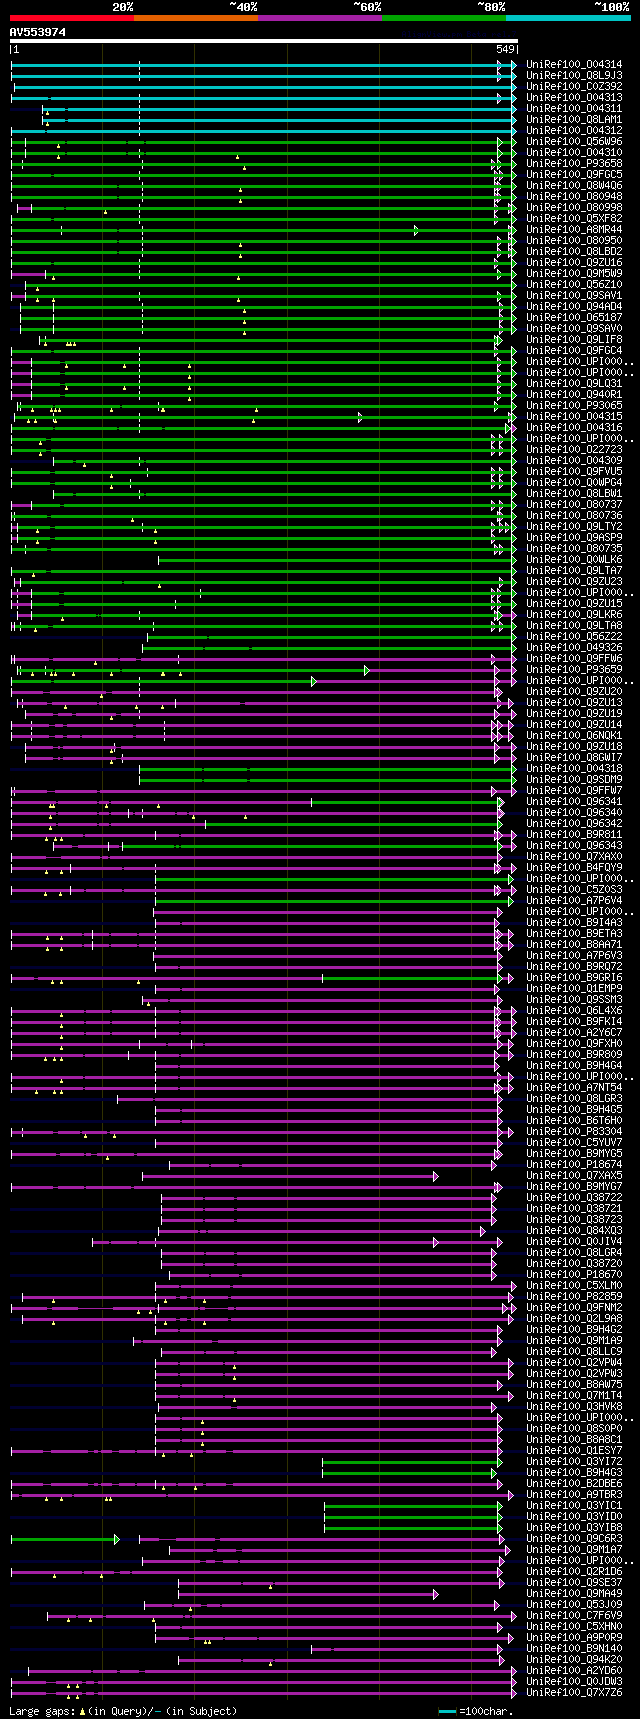Select UniRef100_Q9LKR6 label
This screenshot has height=1719, width=640.
coord(574,614)
